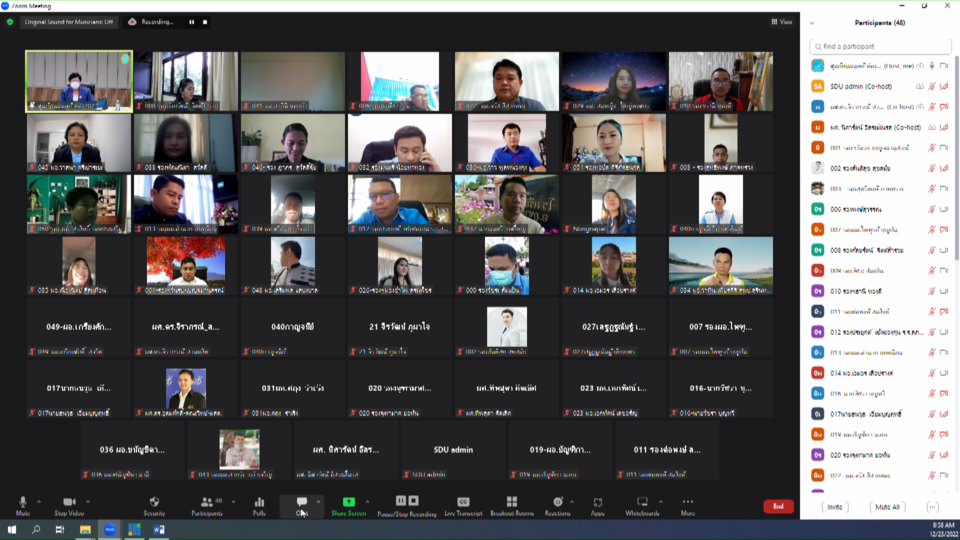Open share options caret next to Share Screen

click(x=367, y=502)
